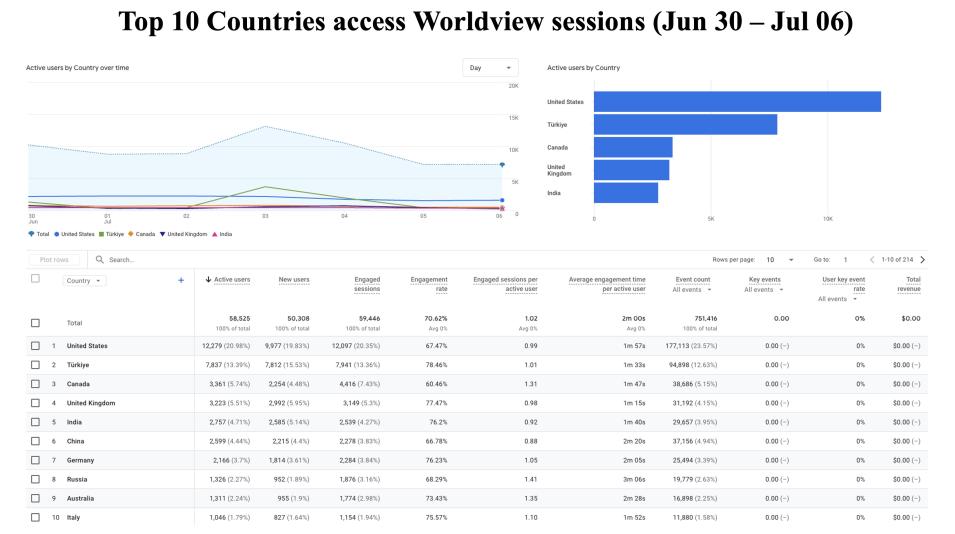This screenshot has width=955, height=534.
Task: Select the Türkiye row checkbox
Action: tap(35, 365)
